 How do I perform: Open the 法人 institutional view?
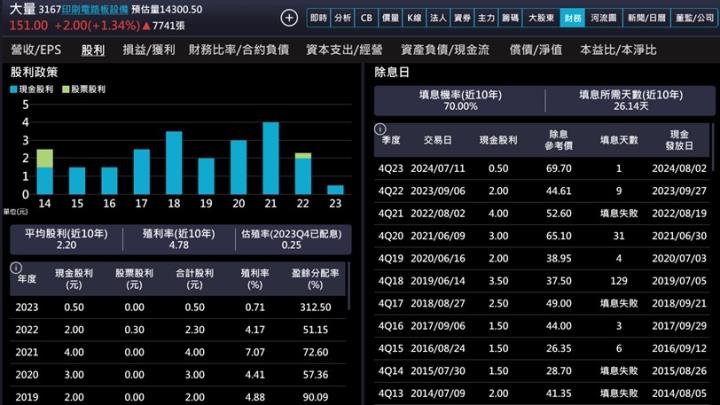(x=437, y=18)
